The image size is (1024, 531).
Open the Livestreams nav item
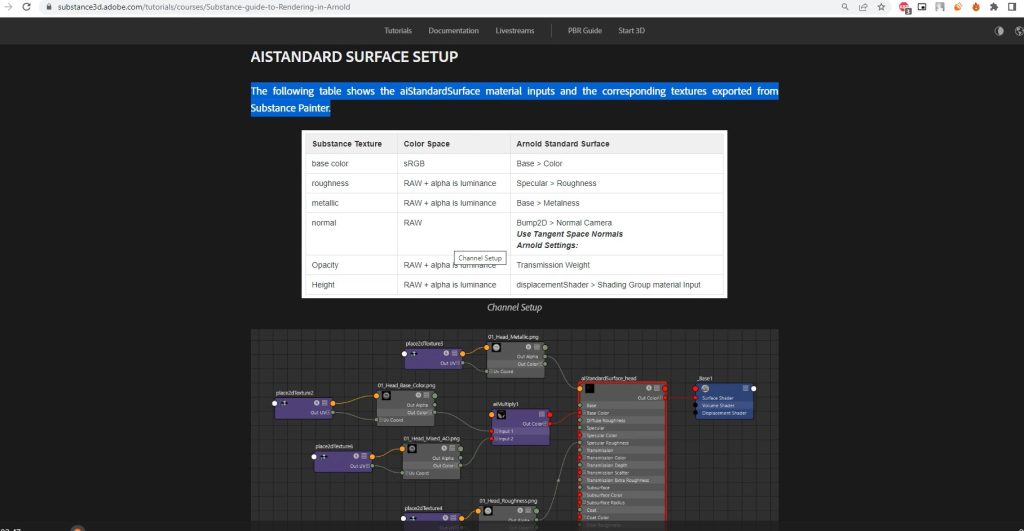point(515,31)
